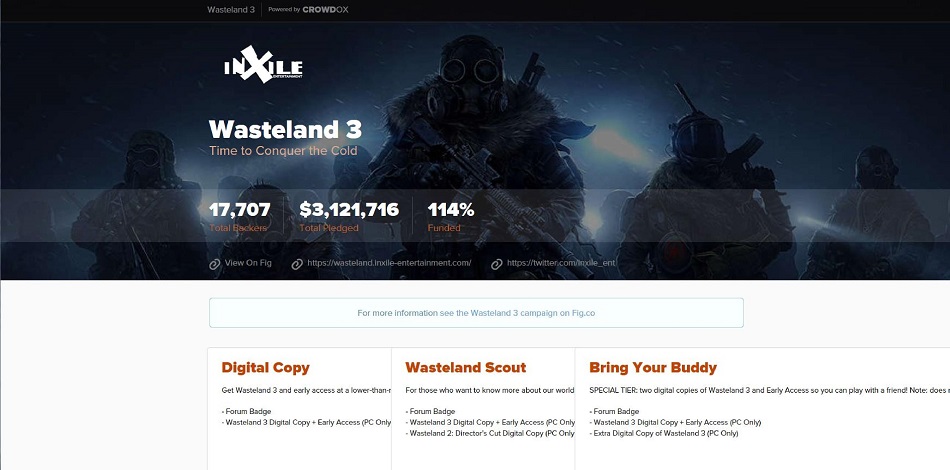Select the Wasteland Scout tier heading
The height and width of the screenshot is (470, 950).
[465, 368]
